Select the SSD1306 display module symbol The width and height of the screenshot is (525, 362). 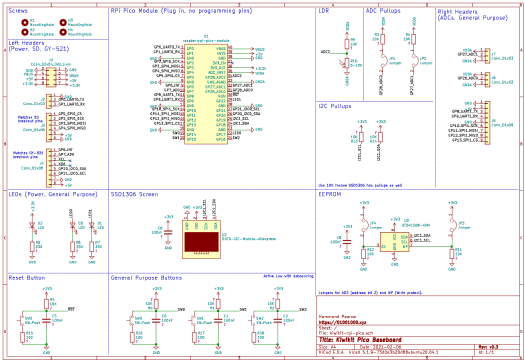(202, 239)
